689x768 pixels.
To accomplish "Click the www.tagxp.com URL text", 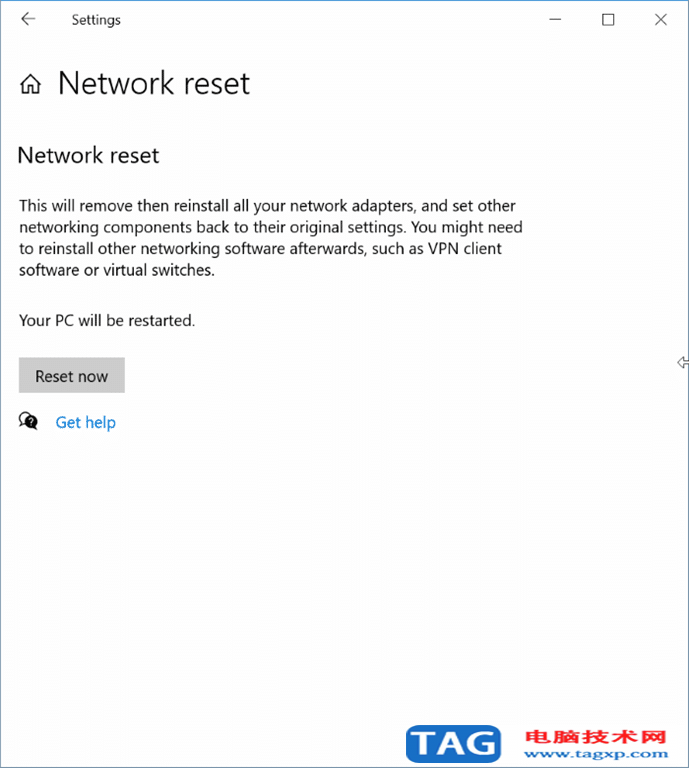I will (x=595, y=755).
